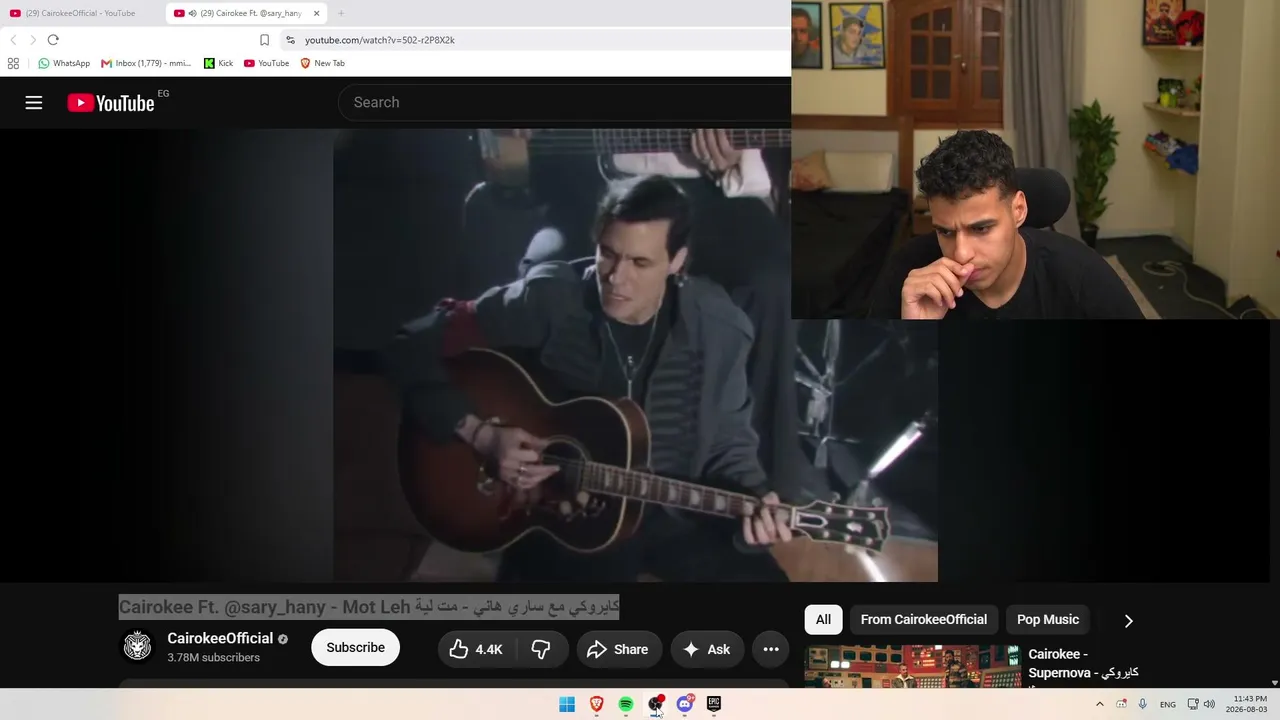This screenshot has height=720, width=1280.
Task: Reload the current page
Action: (53, 40)
